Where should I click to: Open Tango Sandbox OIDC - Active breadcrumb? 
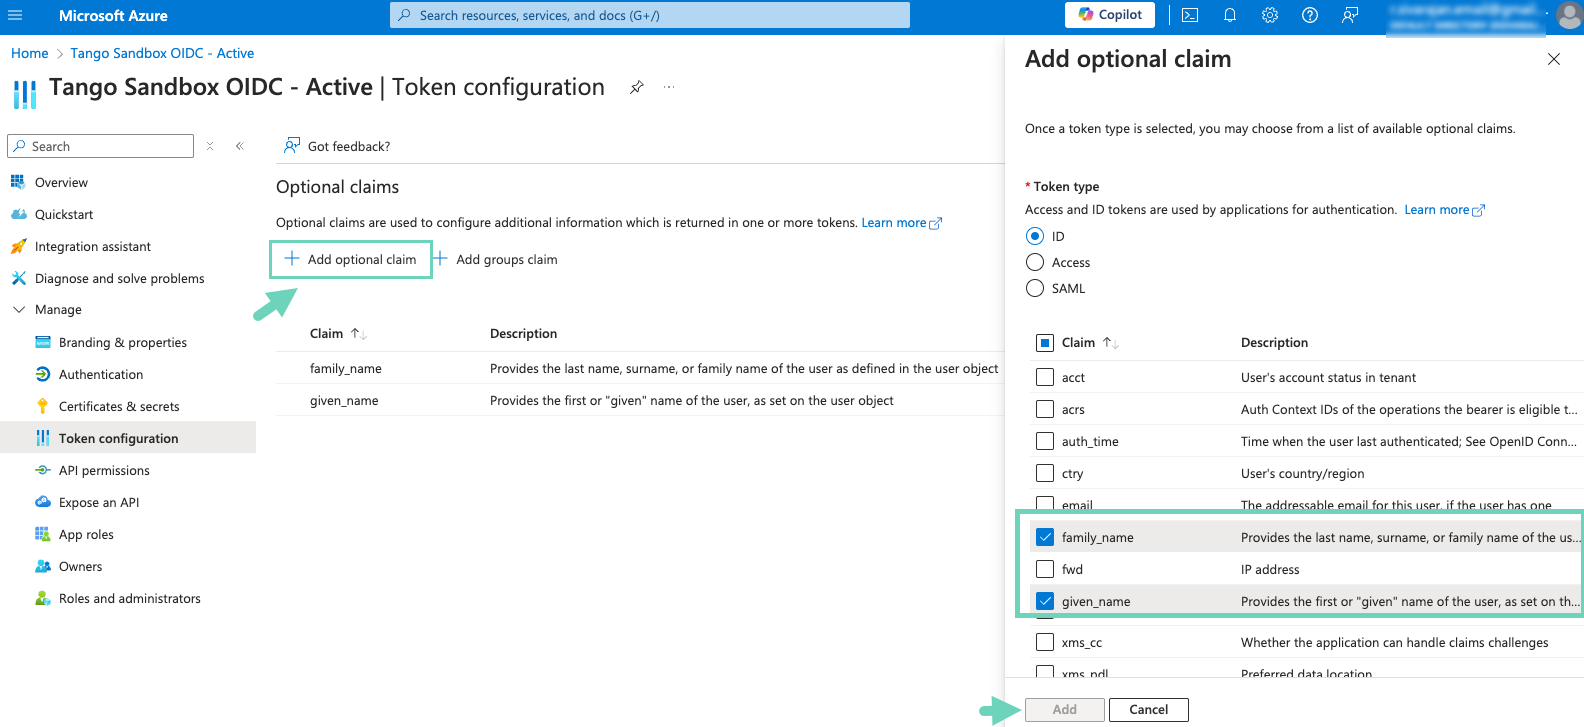[x=162, y=53]
